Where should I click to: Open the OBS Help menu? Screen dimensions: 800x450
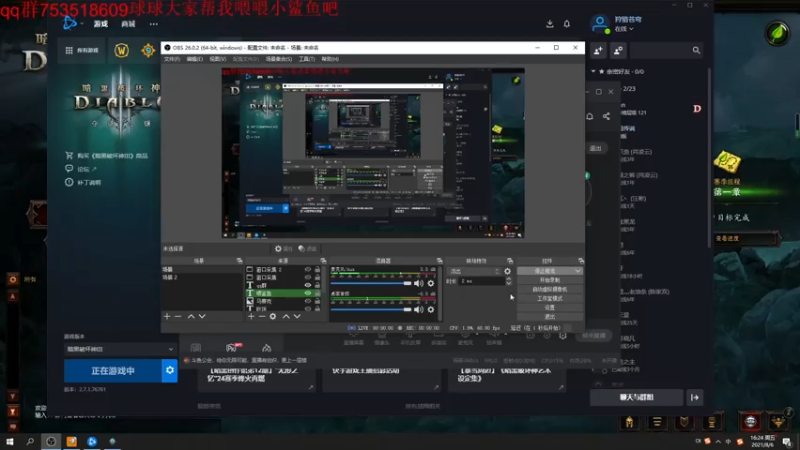click(x=330, y=59)
